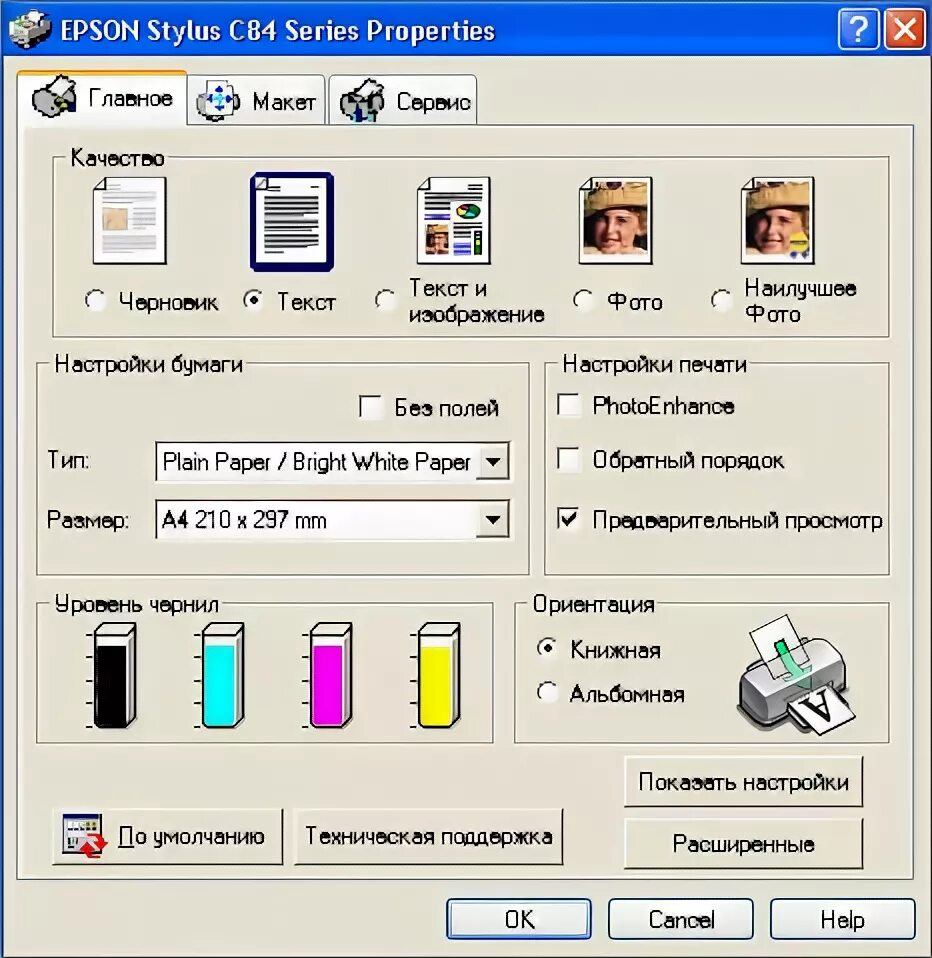Enable the PhotoEnhance checkbox
932x958 pixels.
point(569,405)
